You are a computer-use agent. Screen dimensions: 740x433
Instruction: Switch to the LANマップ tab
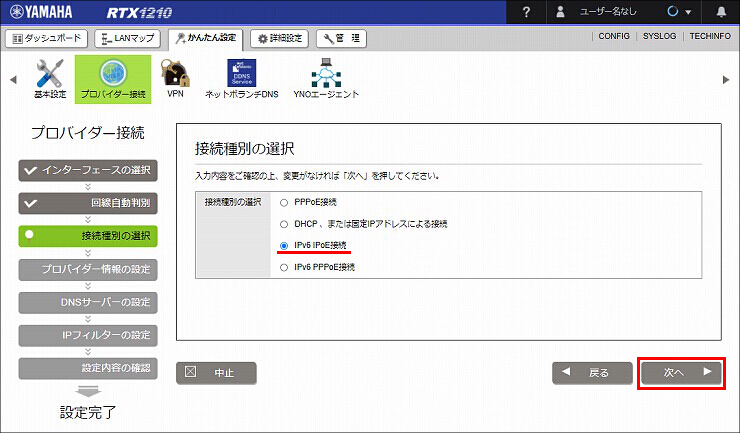click(127, 38)
